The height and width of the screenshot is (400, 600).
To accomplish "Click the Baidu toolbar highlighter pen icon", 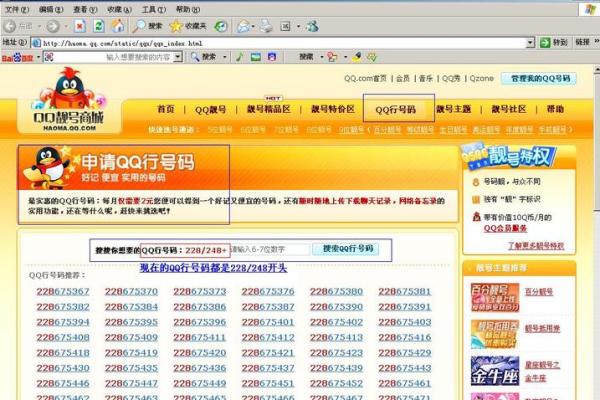I will (357, 57).
